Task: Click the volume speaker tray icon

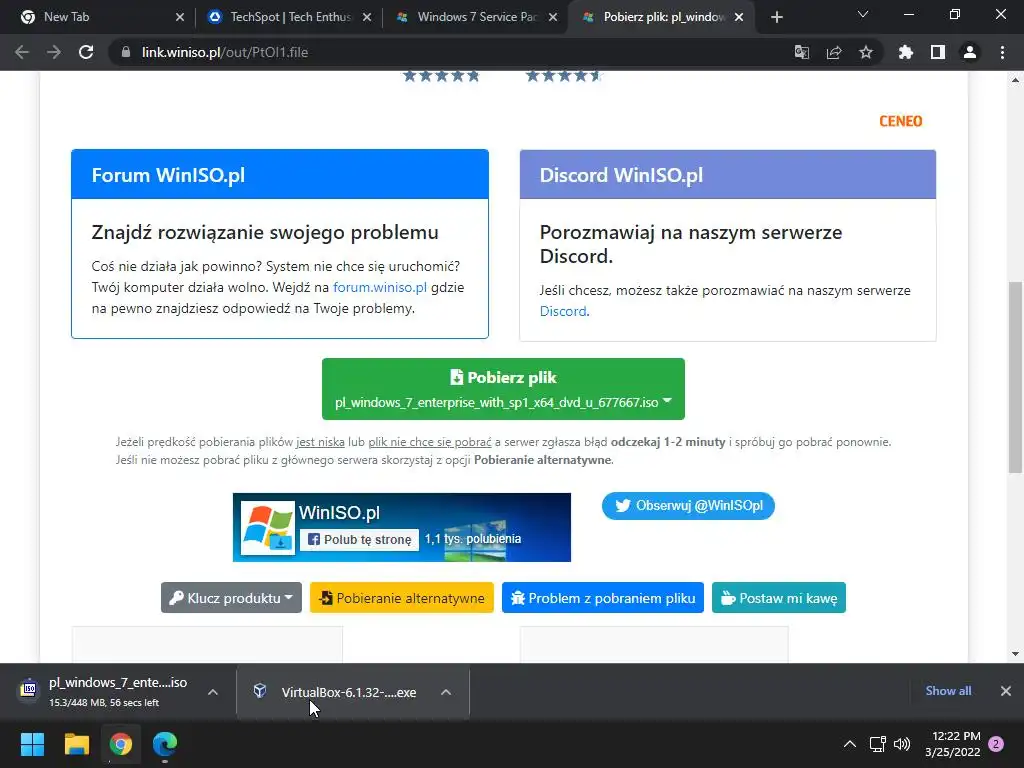Action: pos(902,744)
